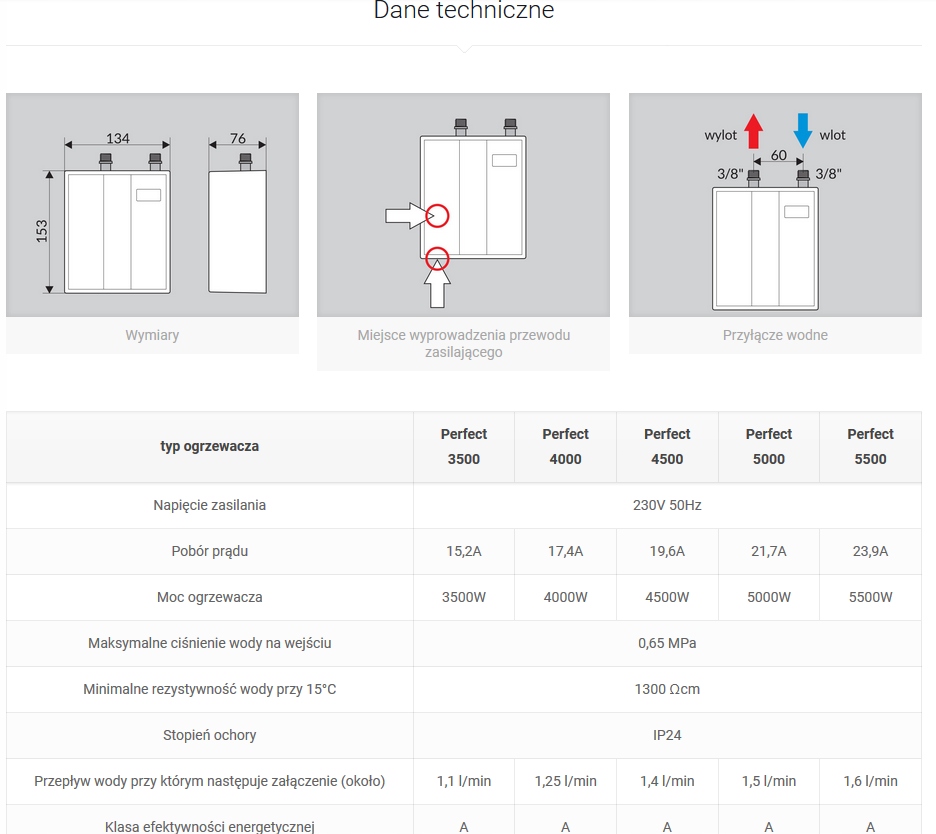Open the Wymiary dimensions diagram thumbnail

tap(152, 205)
